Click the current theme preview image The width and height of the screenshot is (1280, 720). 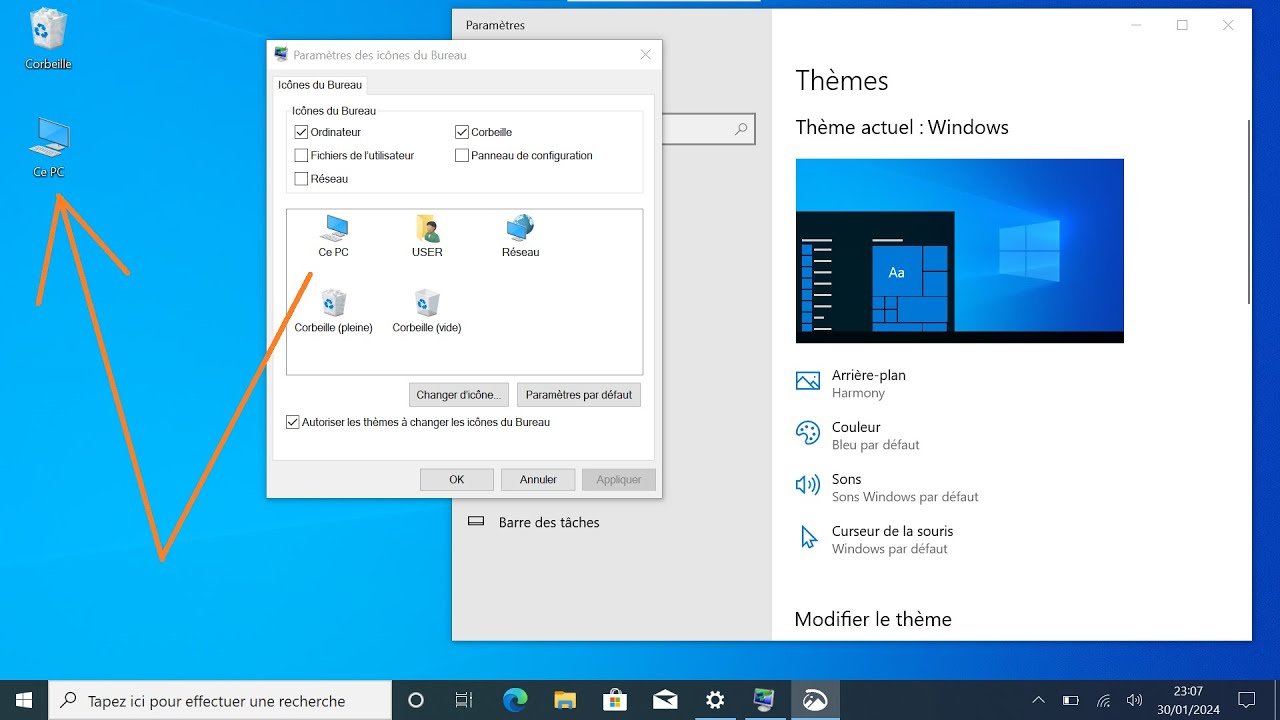pos(960,251)
